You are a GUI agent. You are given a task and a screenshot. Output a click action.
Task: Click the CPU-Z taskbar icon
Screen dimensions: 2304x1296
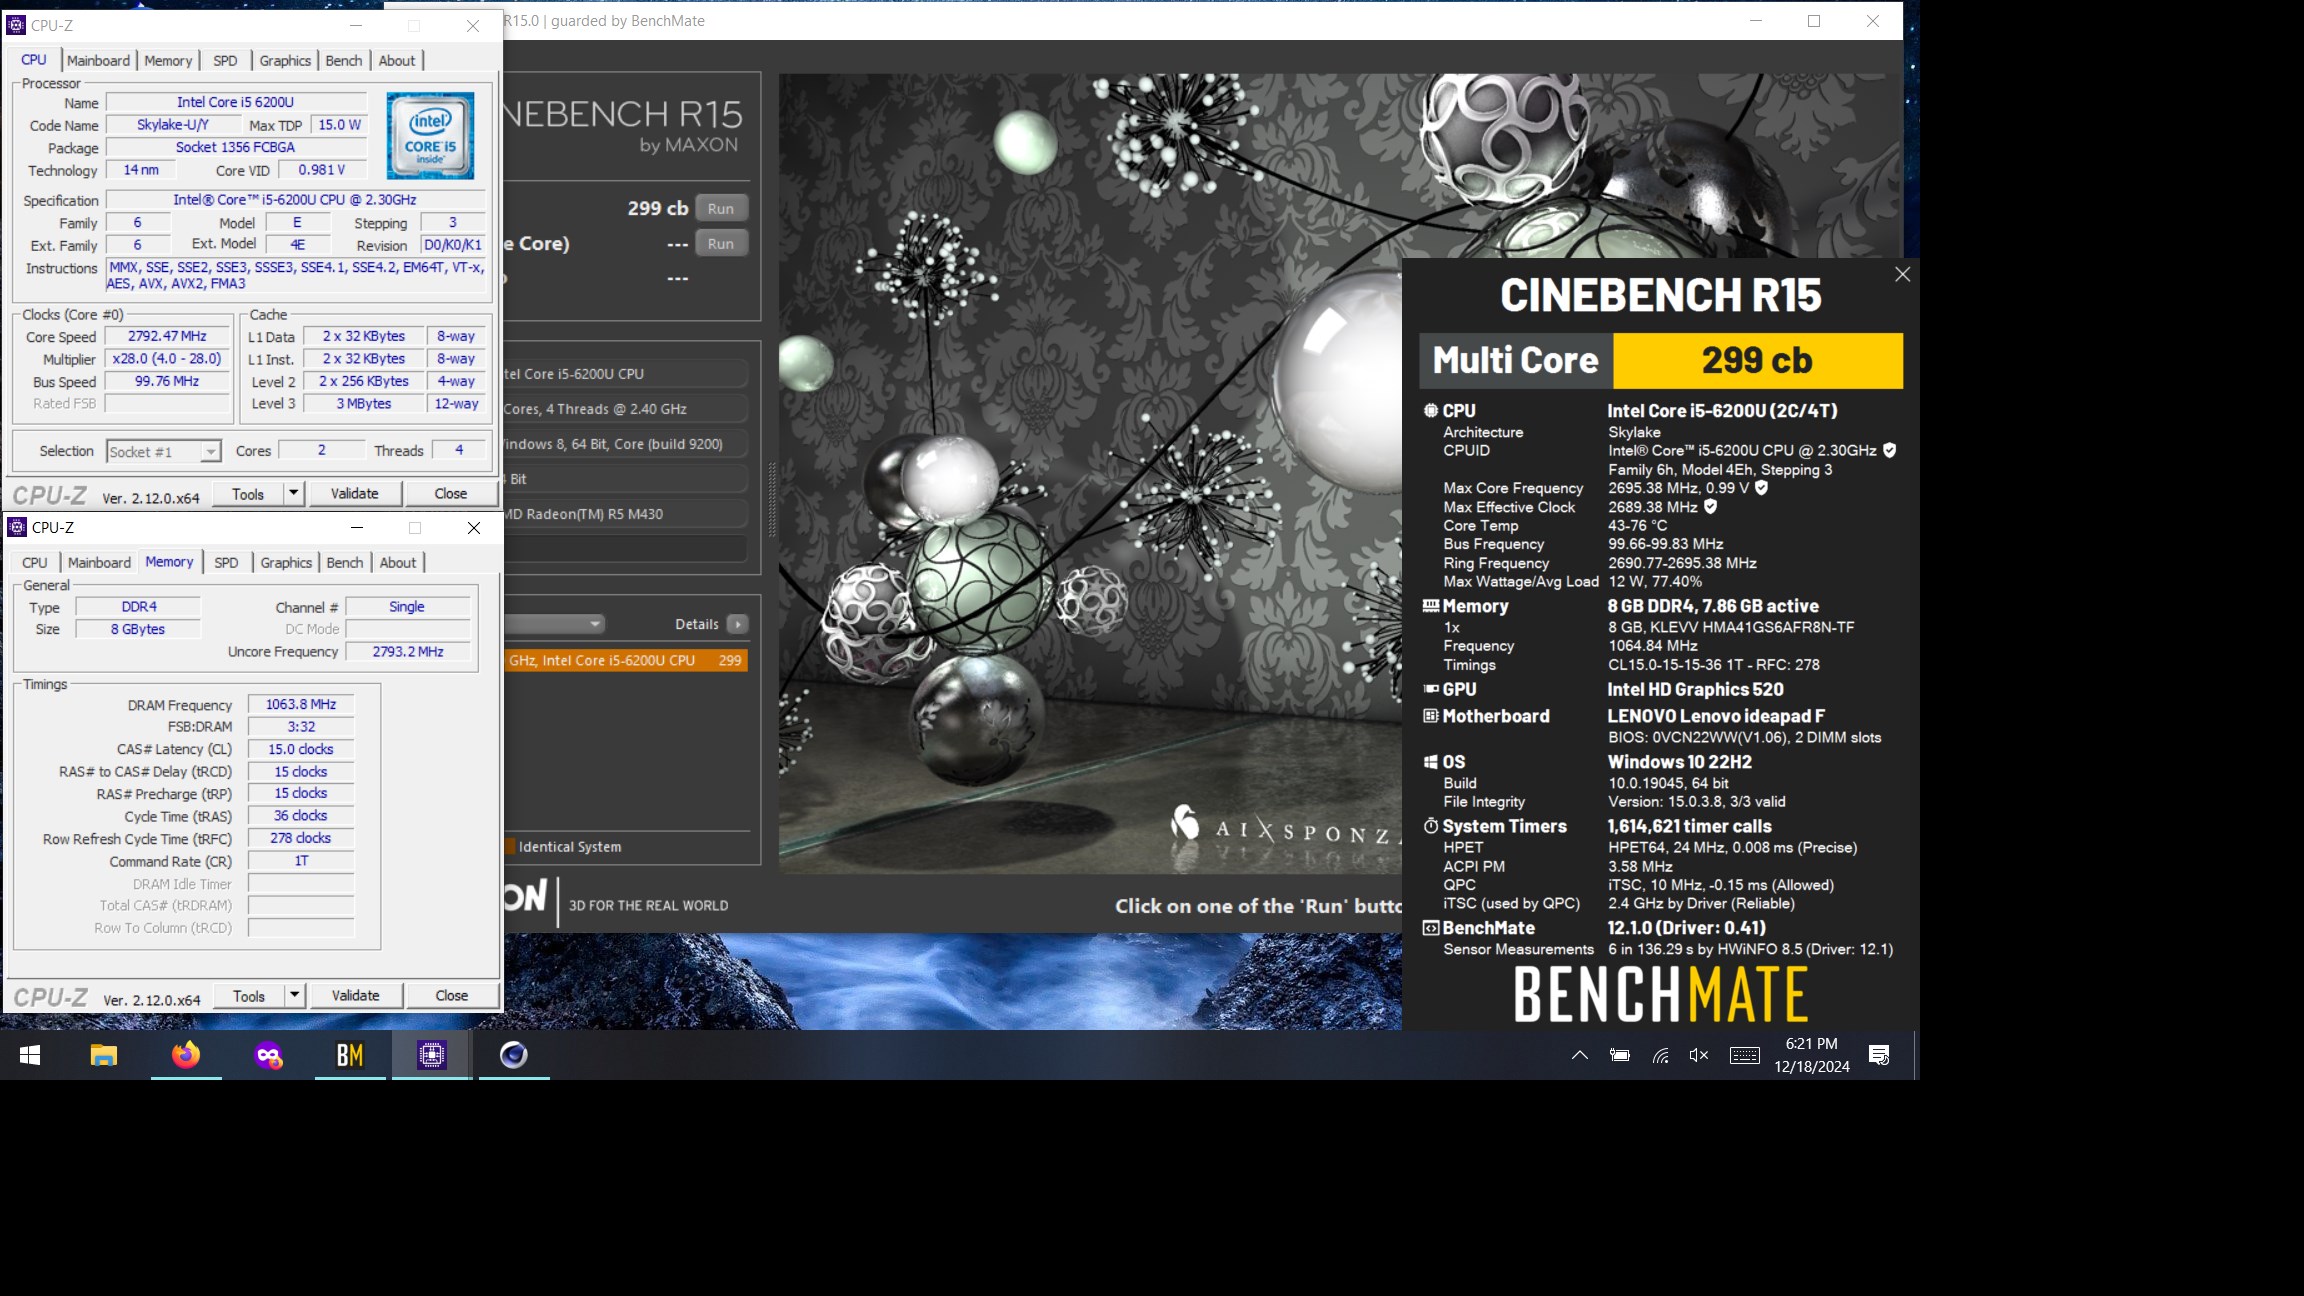coord(432,1055)
